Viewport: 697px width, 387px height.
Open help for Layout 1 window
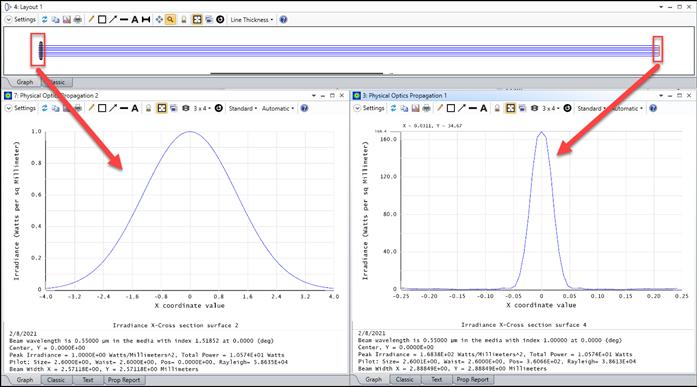tap(283, 20)
